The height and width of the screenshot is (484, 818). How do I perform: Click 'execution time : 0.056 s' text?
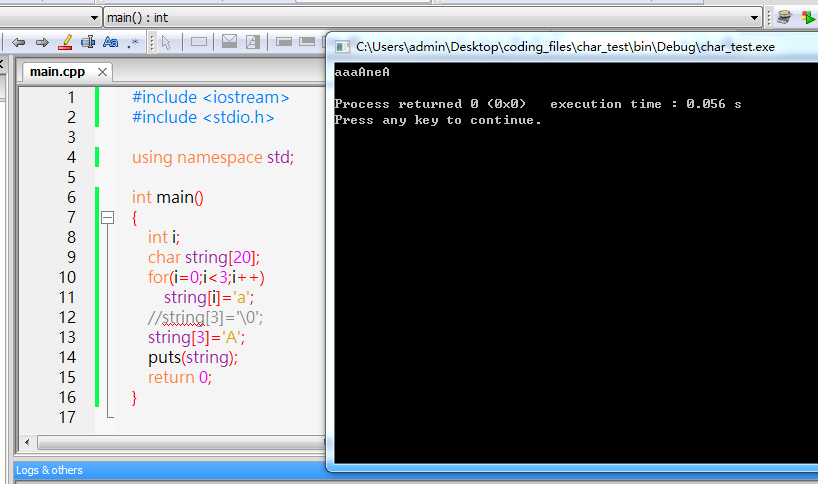[x=646, y=104]
